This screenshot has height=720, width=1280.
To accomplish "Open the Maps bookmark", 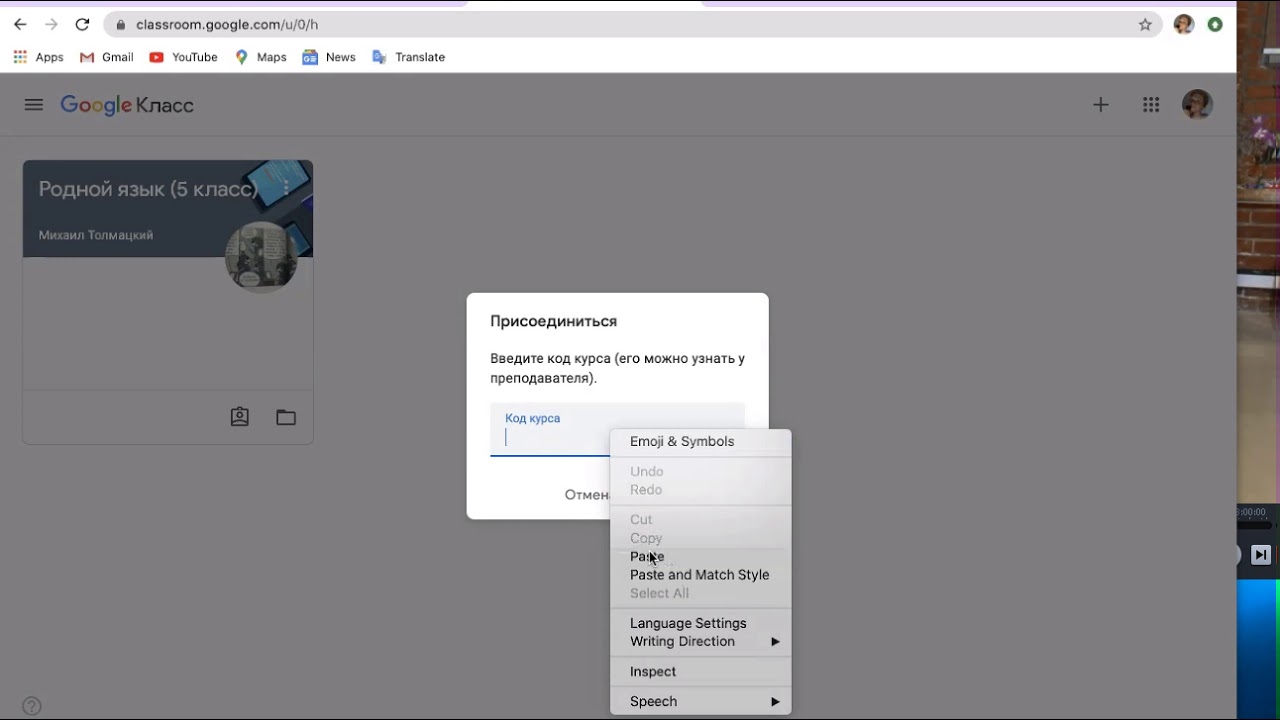I will coord(261,57).
